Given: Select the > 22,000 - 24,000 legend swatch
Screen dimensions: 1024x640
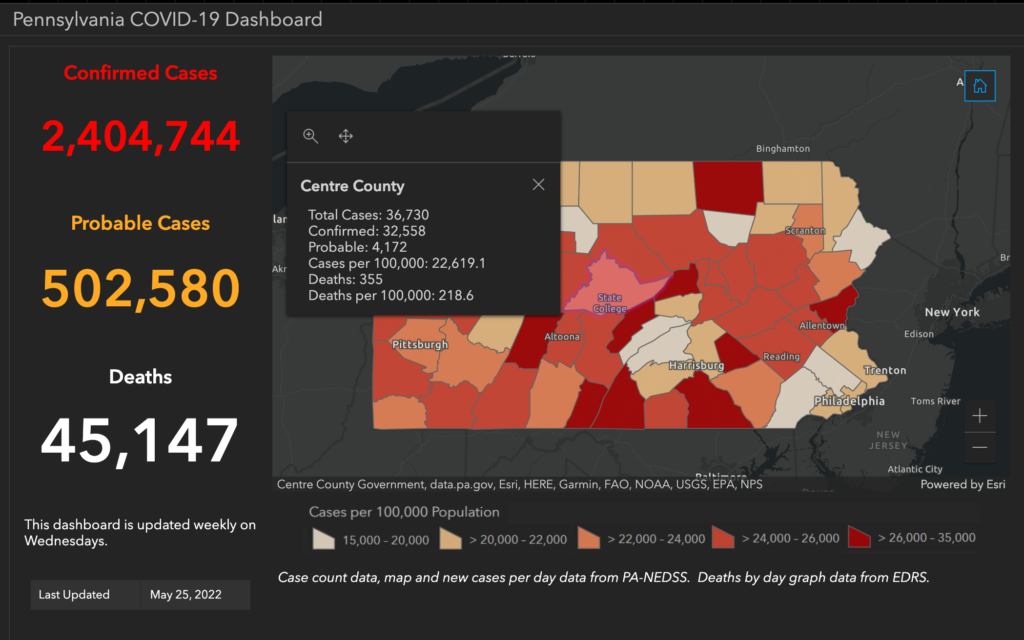Looking at the screenshot, I should [588, 538].
